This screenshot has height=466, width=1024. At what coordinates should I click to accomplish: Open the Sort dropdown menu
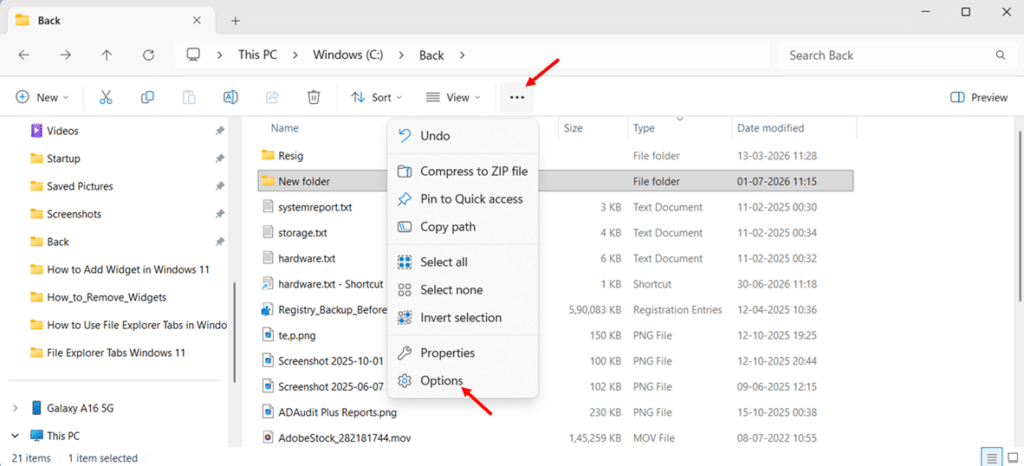376,97
